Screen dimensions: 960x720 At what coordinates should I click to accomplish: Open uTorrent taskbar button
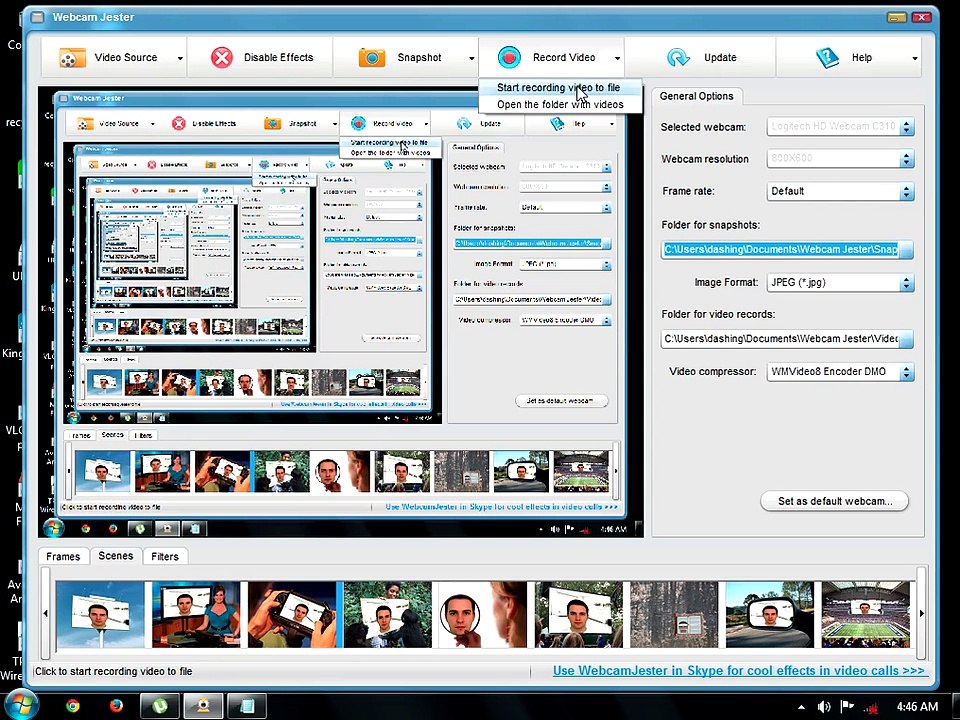pos(160,706)
